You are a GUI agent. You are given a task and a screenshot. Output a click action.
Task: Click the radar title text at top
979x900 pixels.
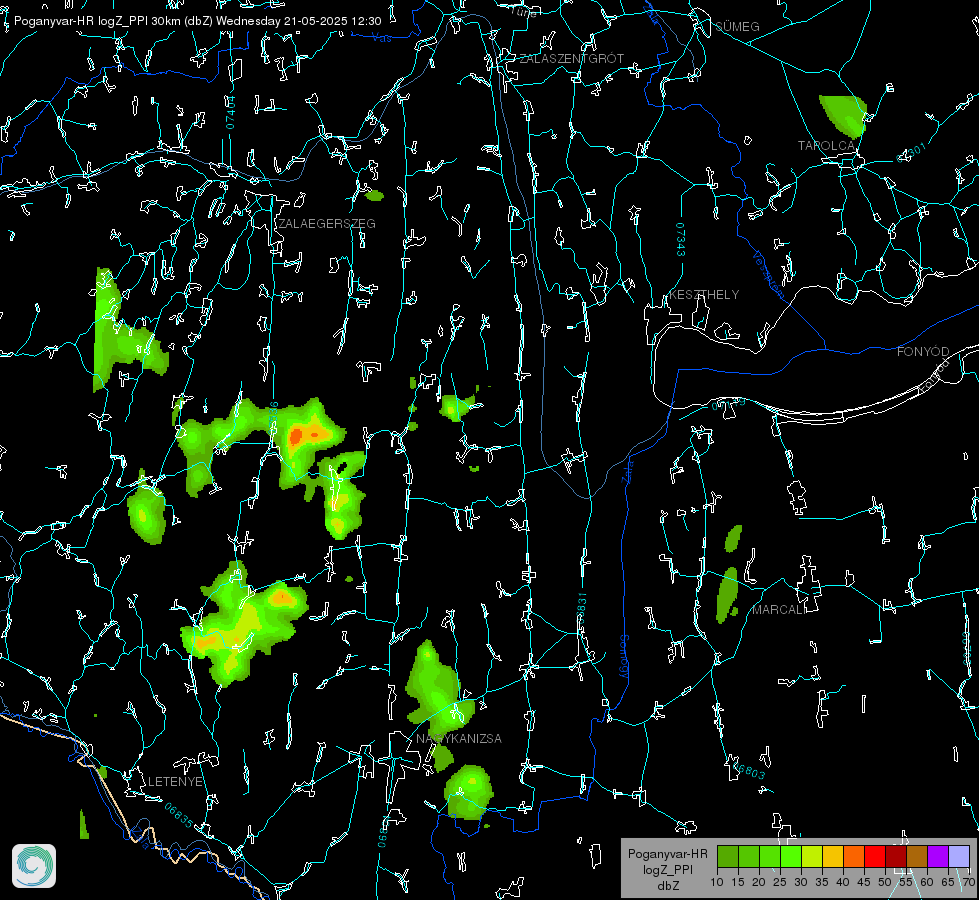[197, 21]
